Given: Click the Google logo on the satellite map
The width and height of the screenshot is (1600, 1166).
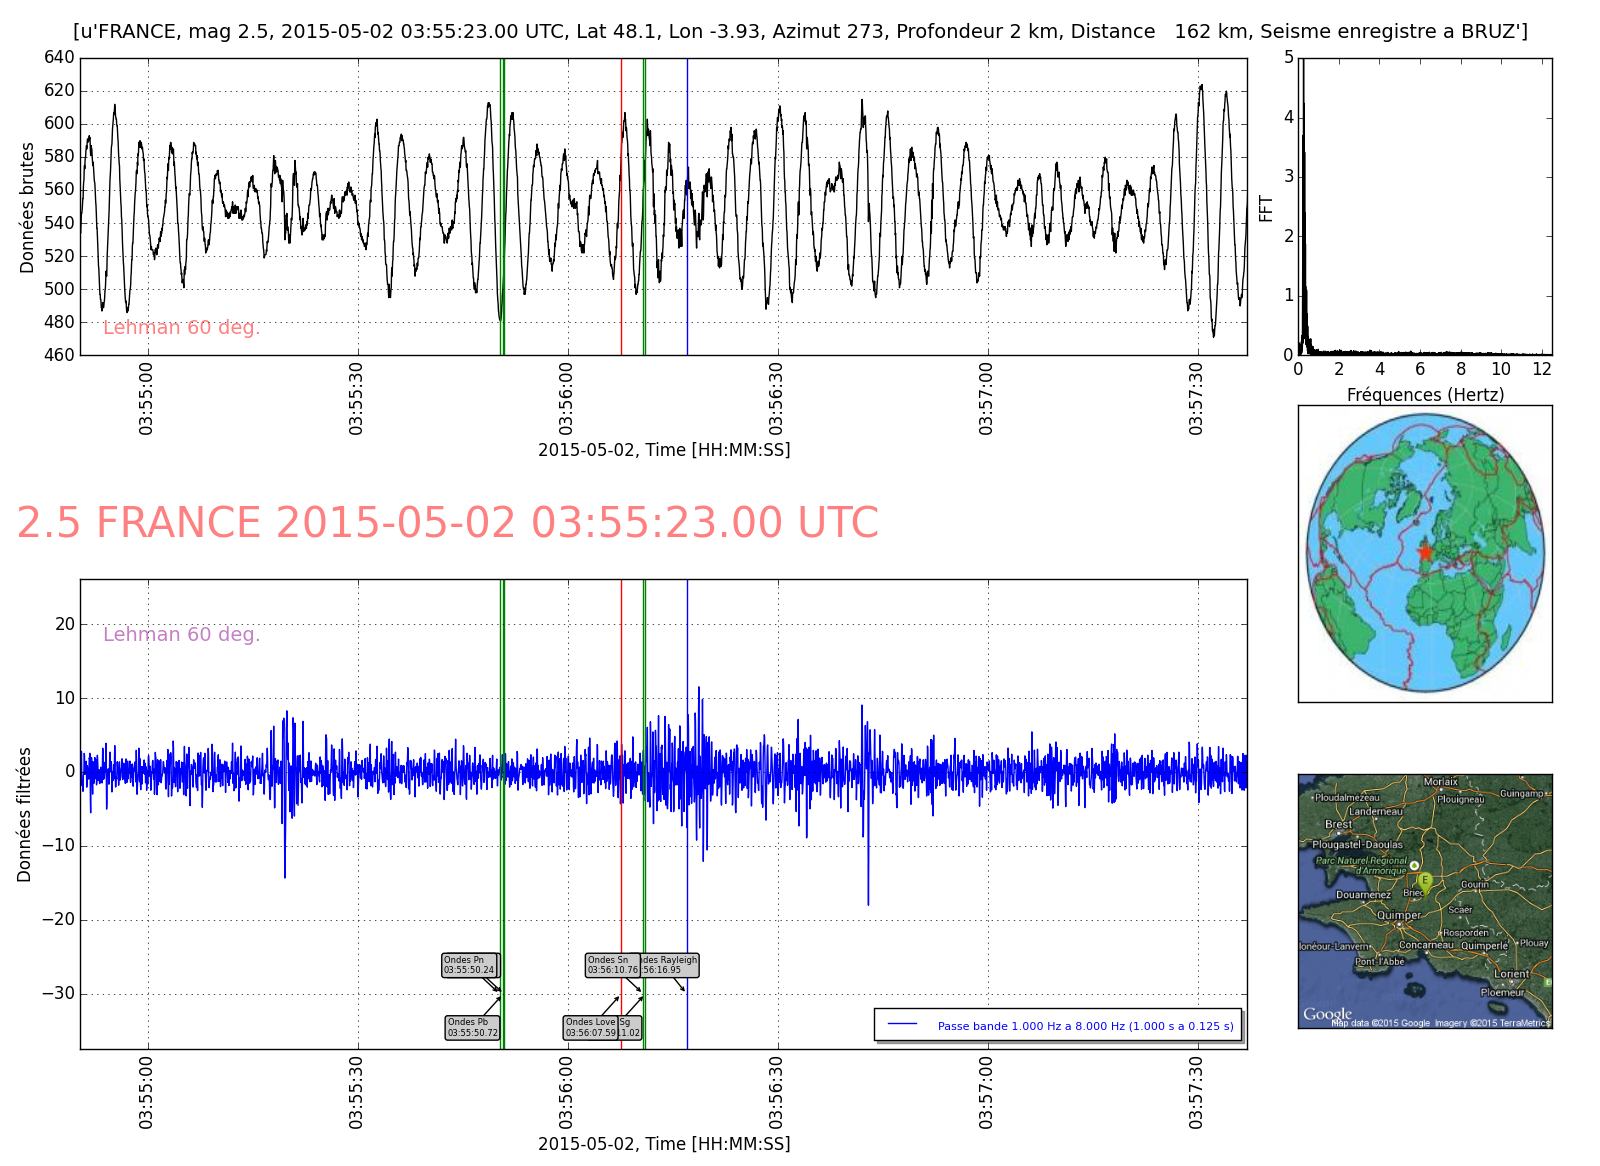Looking at the screenshot, I should [1327, 1014].
